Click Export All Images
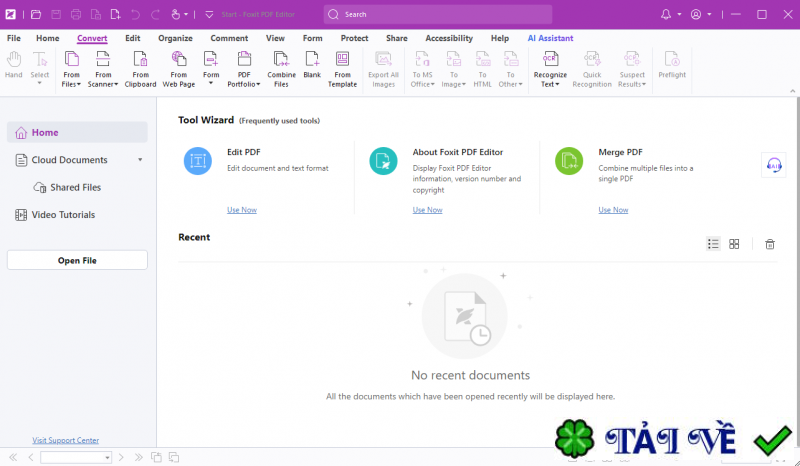The width and height of the screenshot is (800, 466). point(383,69)
